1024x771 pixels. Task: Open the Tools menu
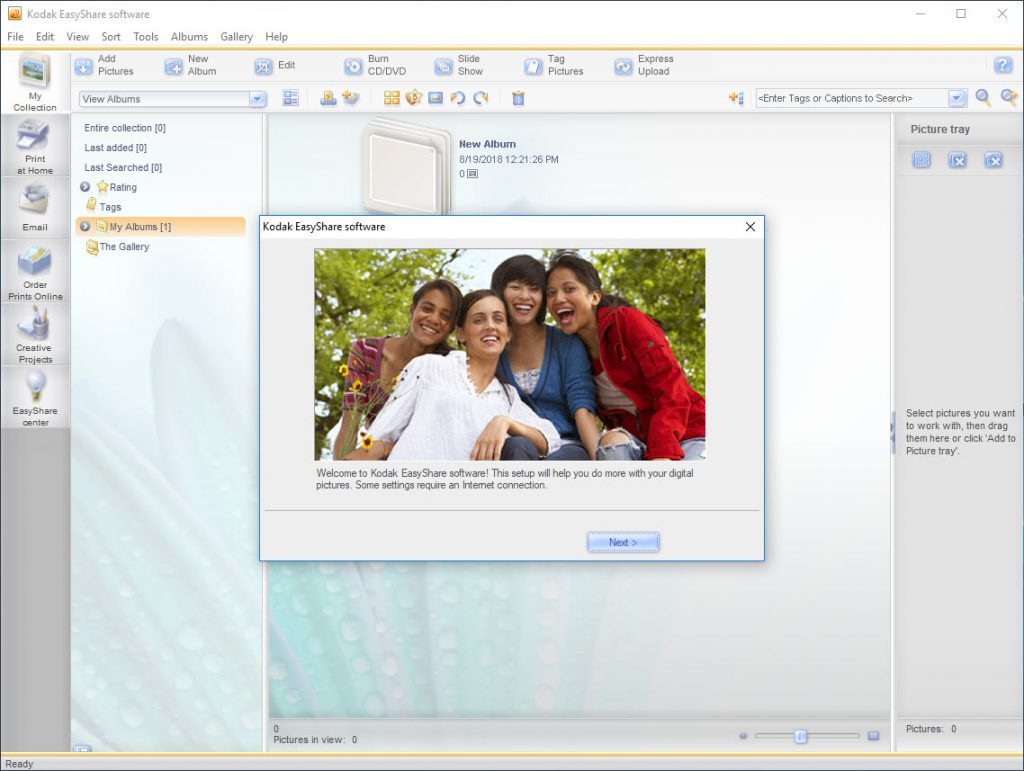click(146, 37)
